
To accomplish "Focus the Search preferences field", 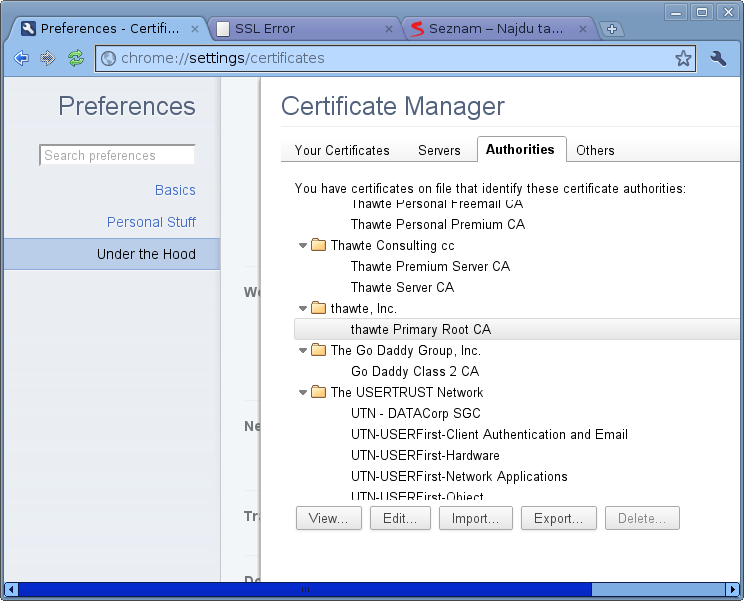I will [117, 156].
